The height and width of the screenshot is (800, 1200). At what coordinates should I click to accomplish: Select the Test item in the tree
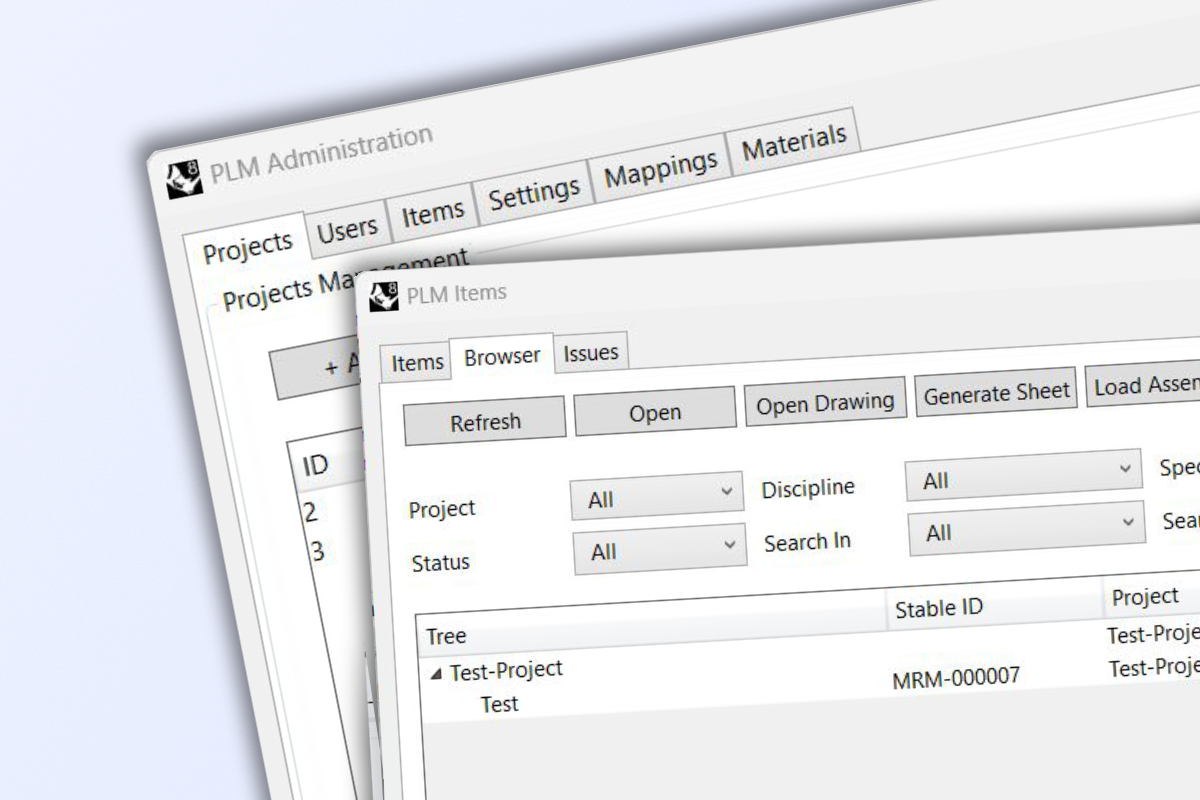tap(499, 704)
